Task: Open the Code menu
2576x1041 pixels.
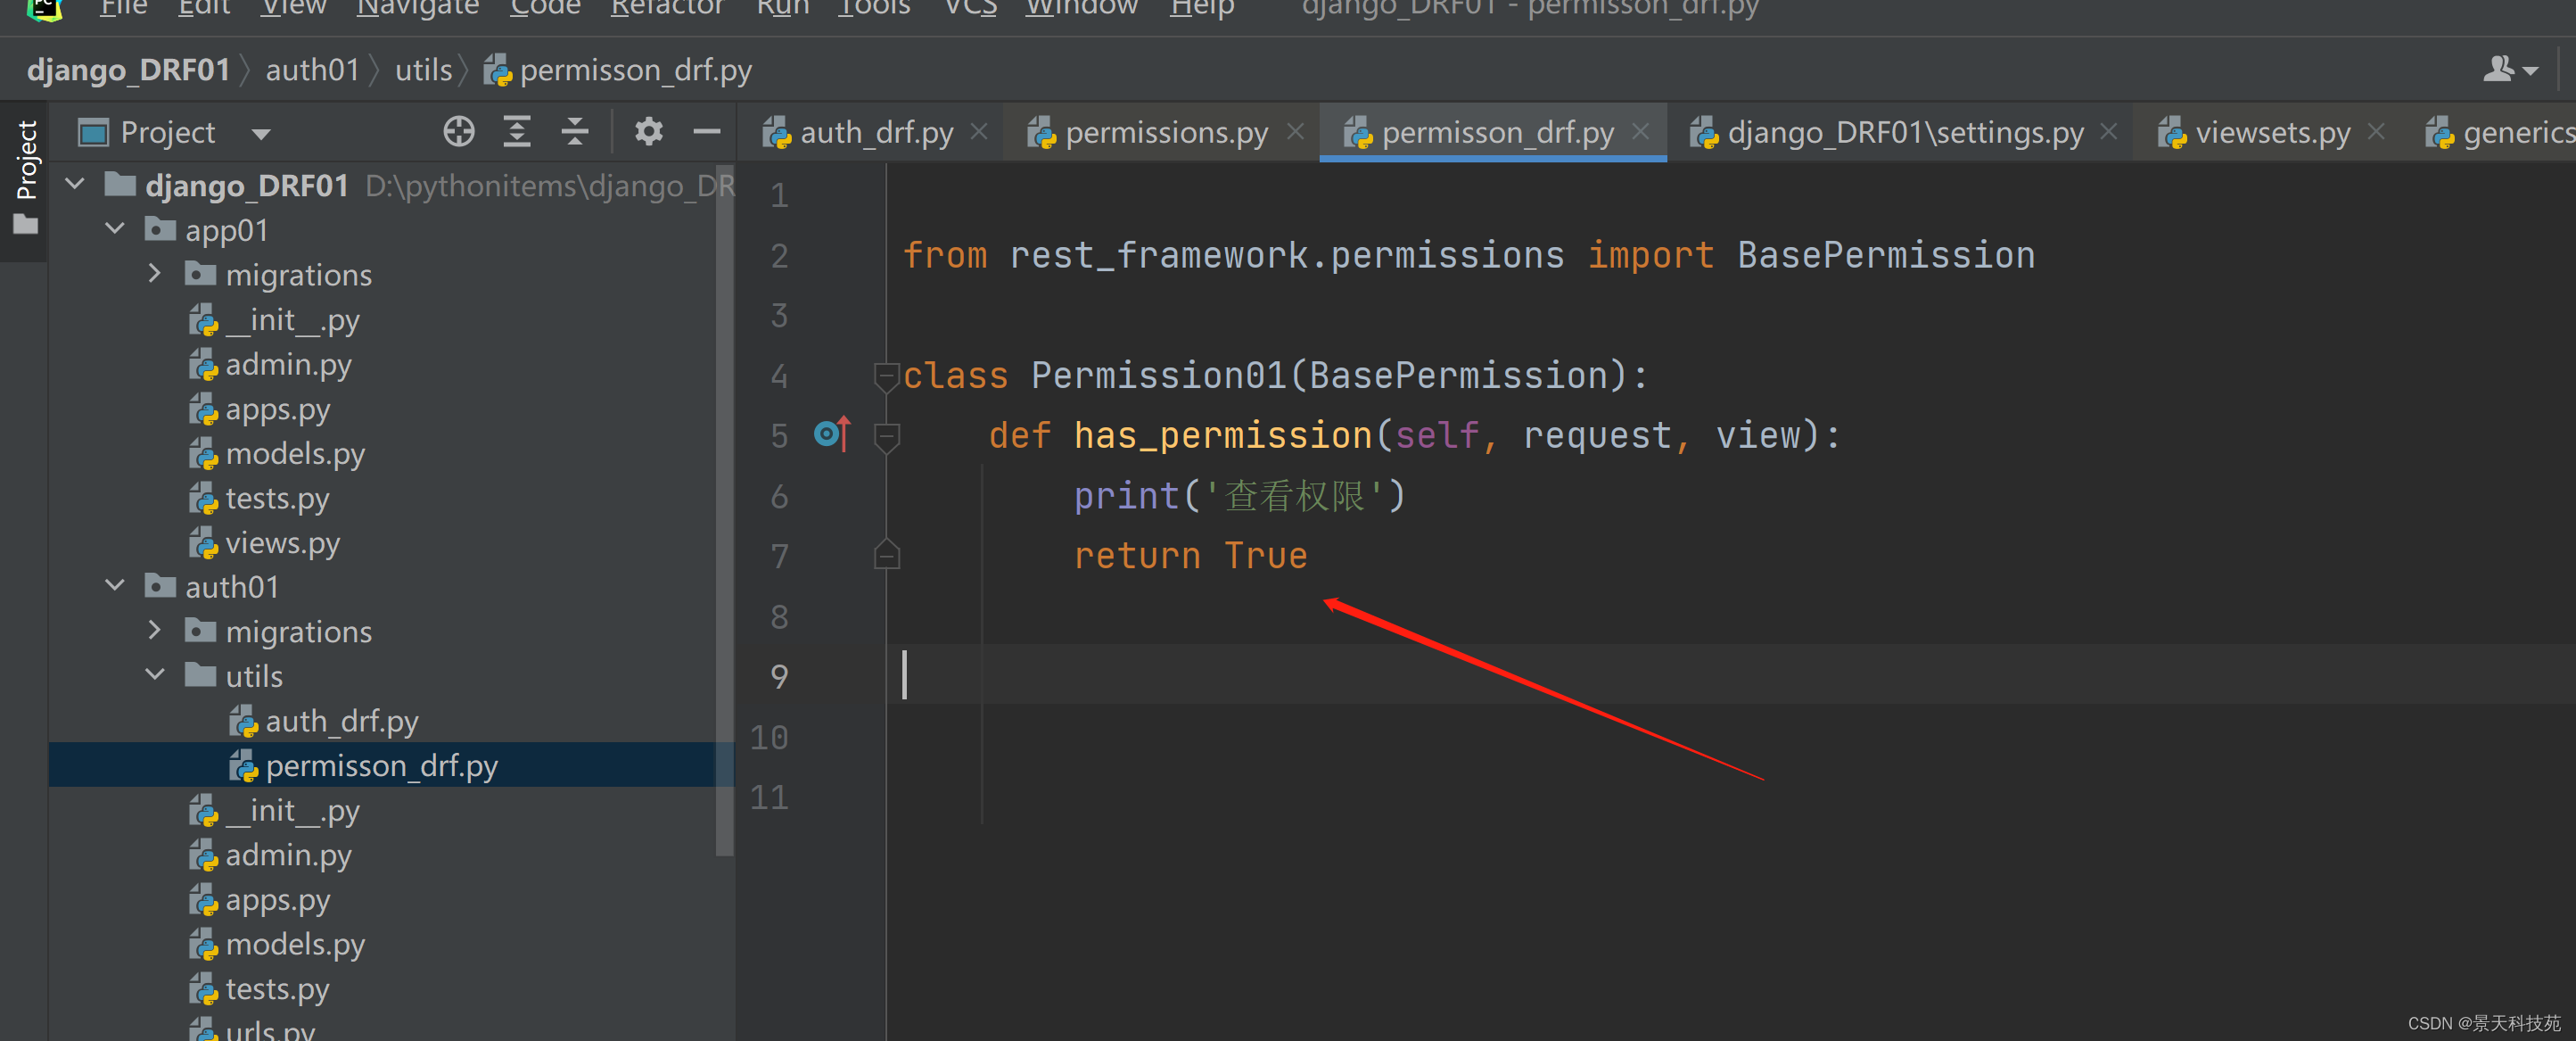Action: pyautogui.click(x=545, y=8)
